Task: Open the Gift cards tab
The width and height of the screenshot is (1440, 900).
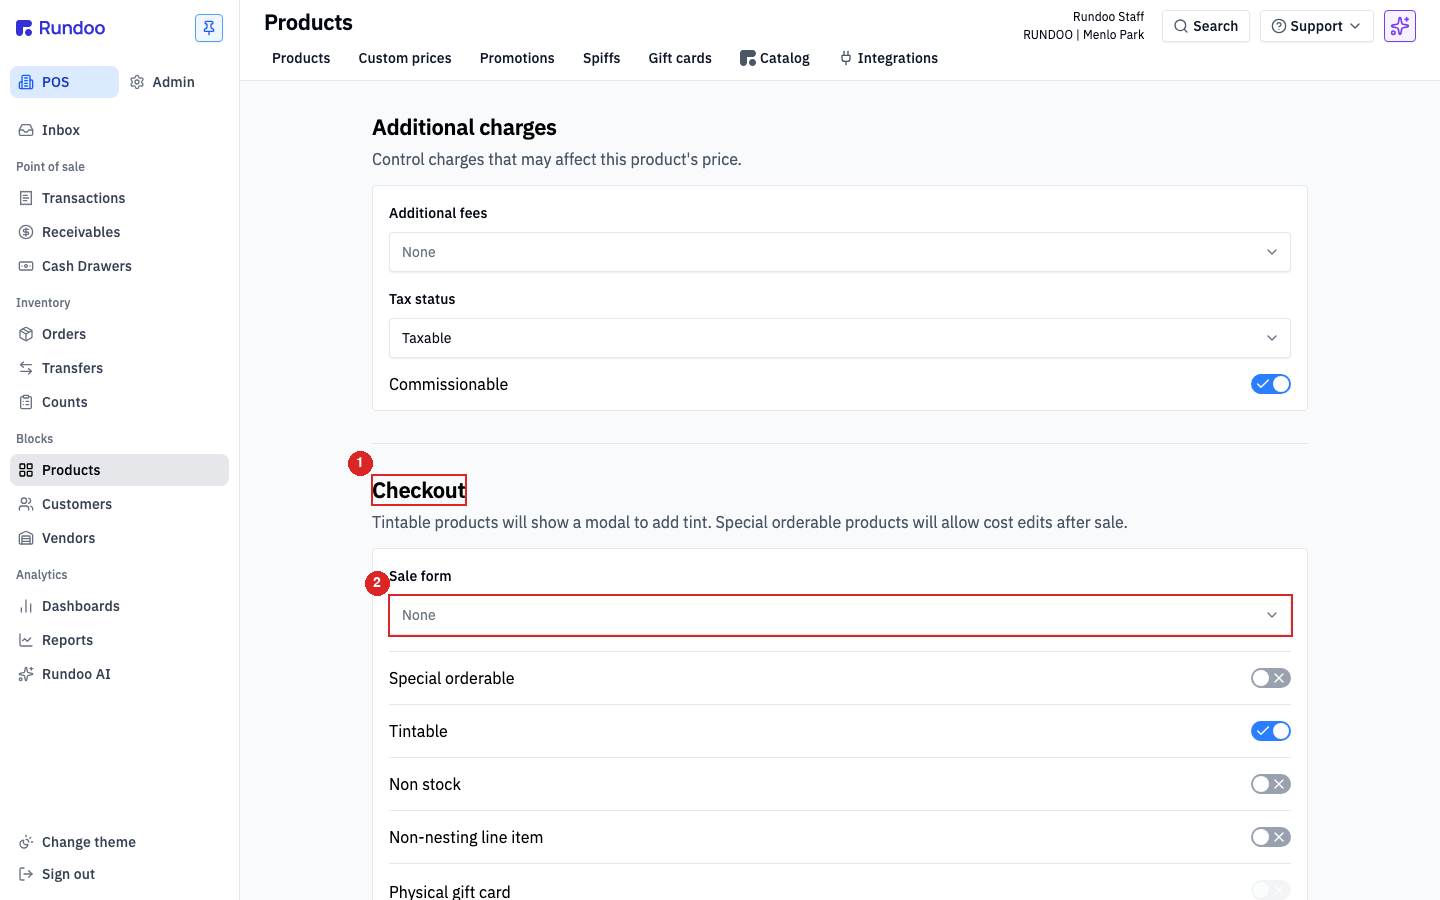Action: 680,58
